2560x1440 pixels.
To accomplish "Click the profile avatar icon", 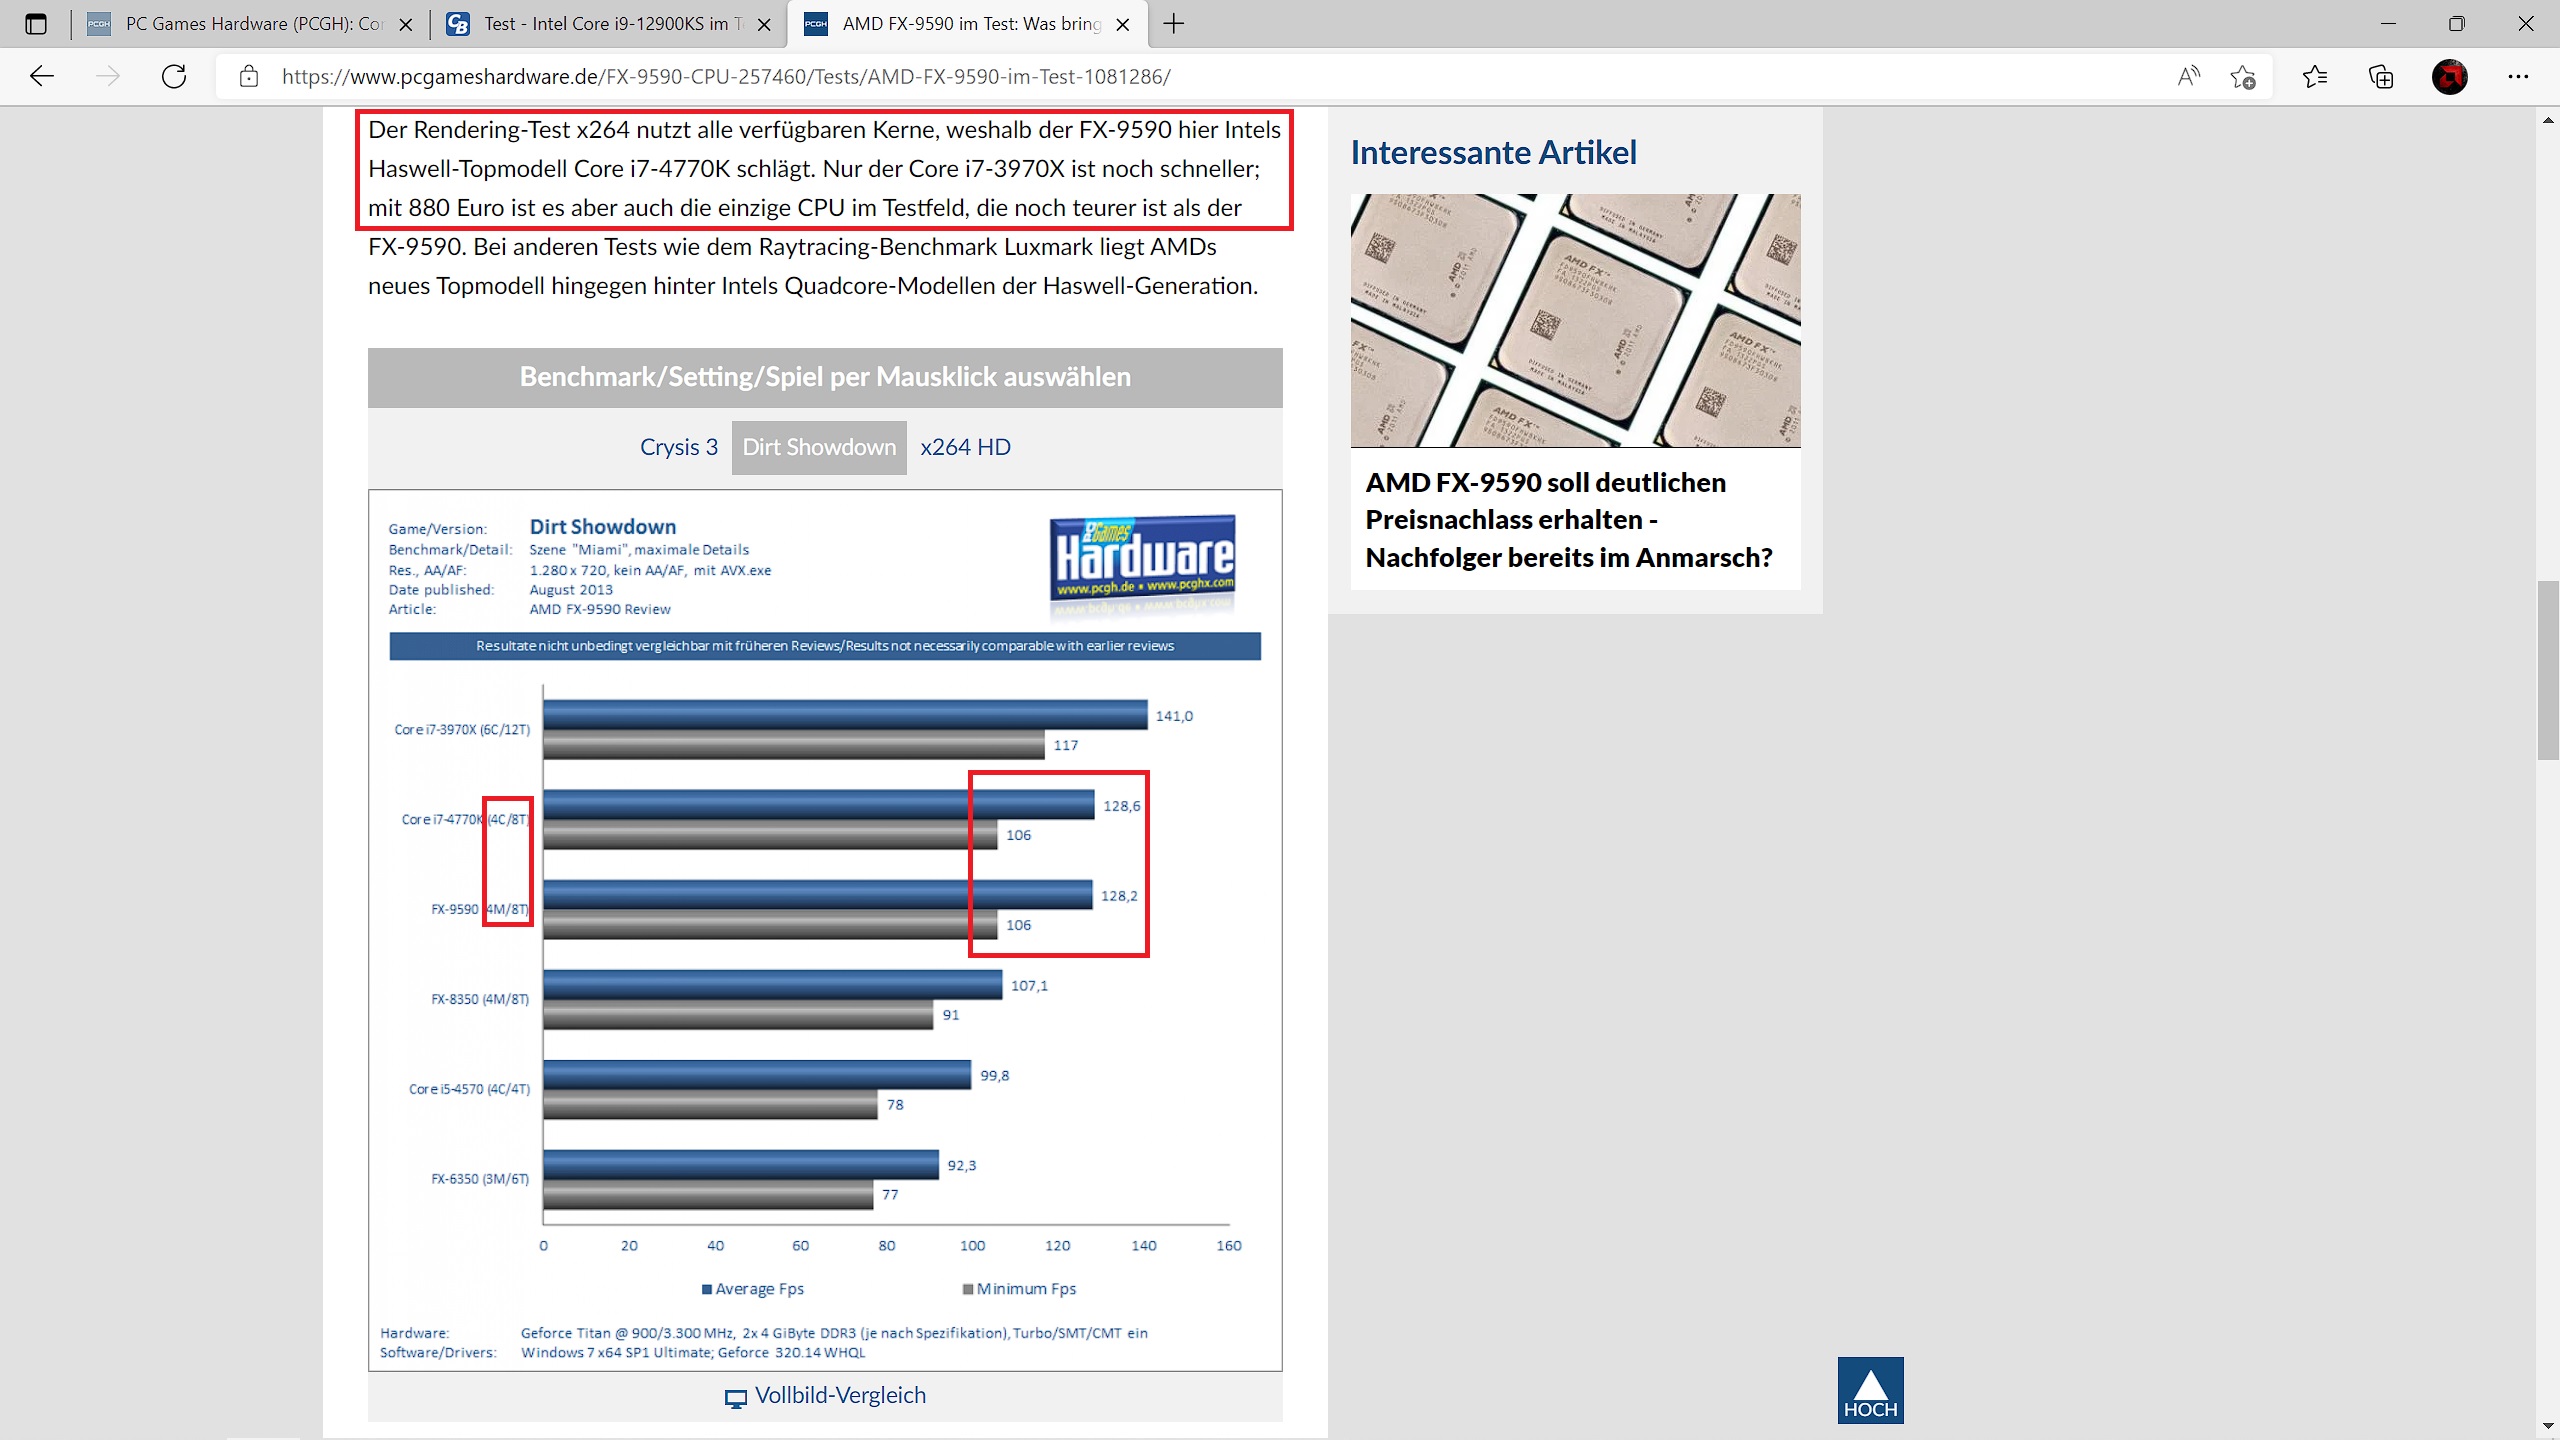I will click(x=2449, y=76).
